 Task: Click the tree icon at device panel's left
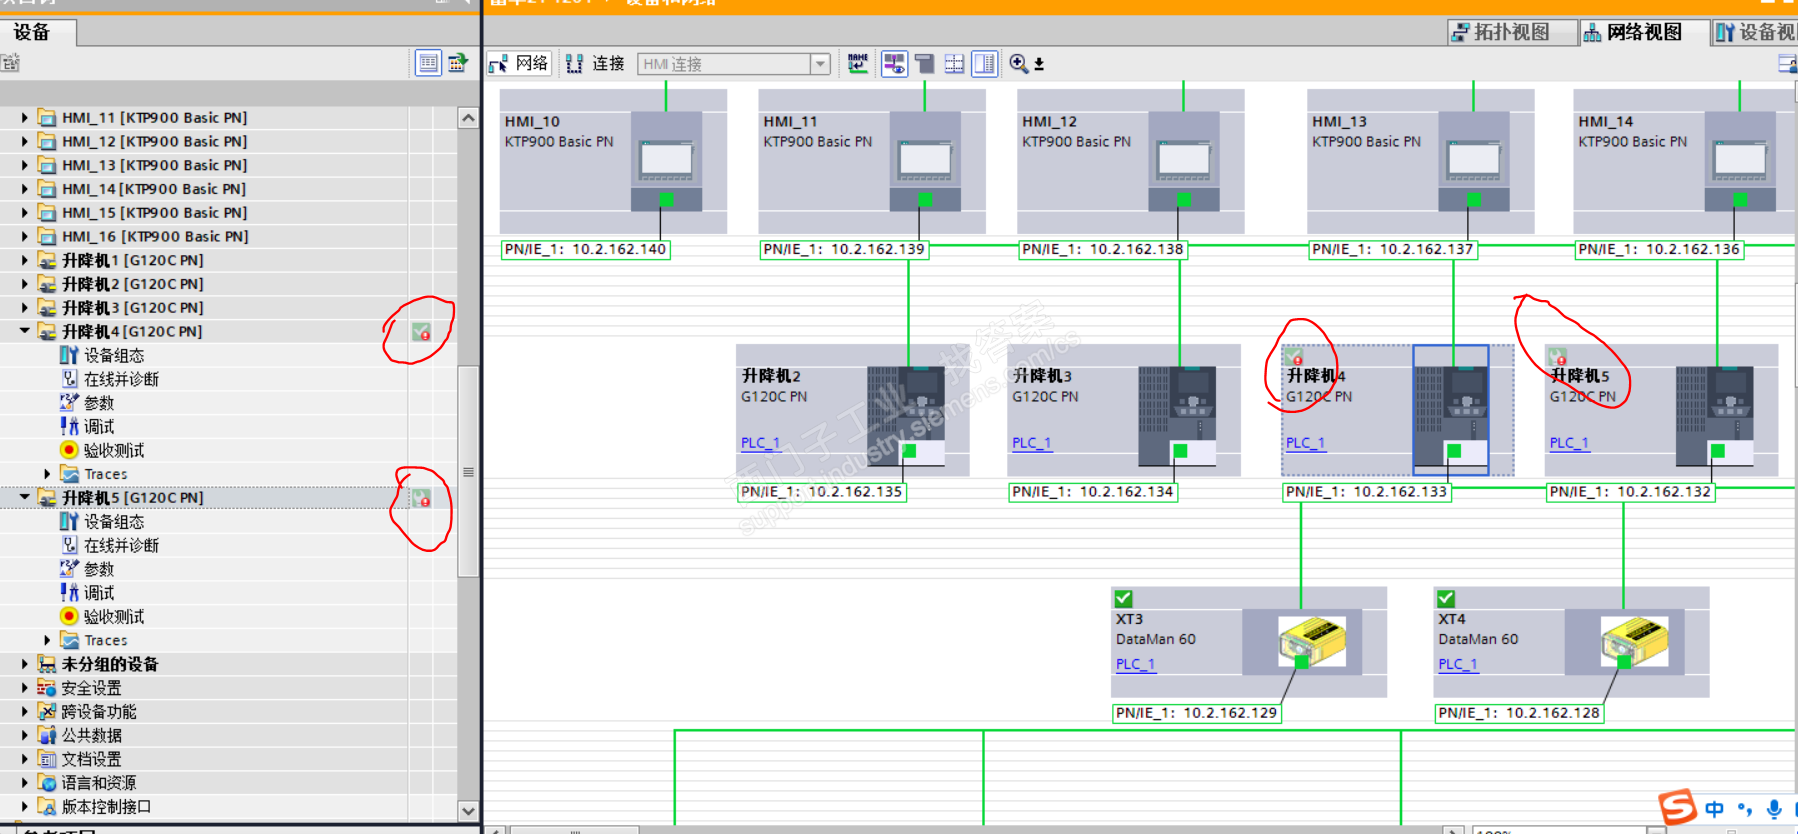(10, 63)
